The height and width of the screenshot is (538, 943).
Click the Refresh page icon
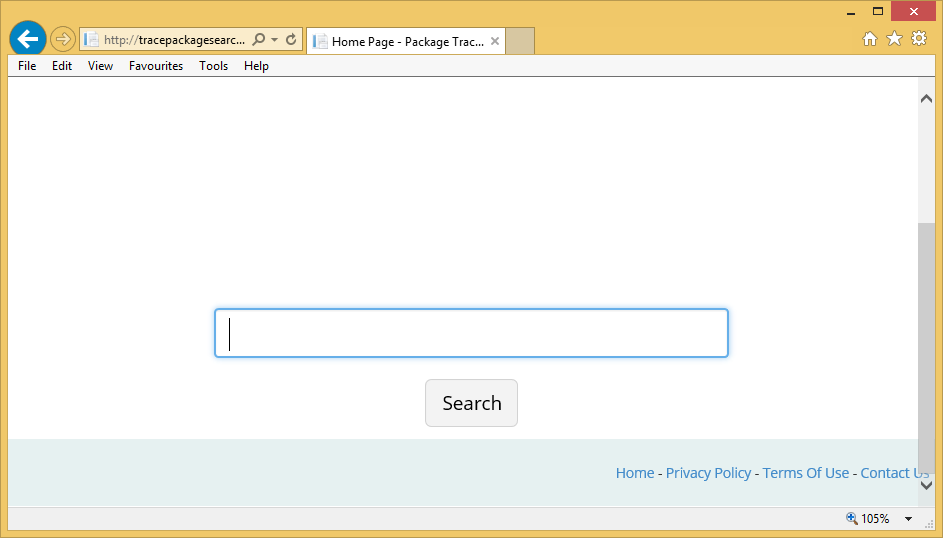(291, 40)
